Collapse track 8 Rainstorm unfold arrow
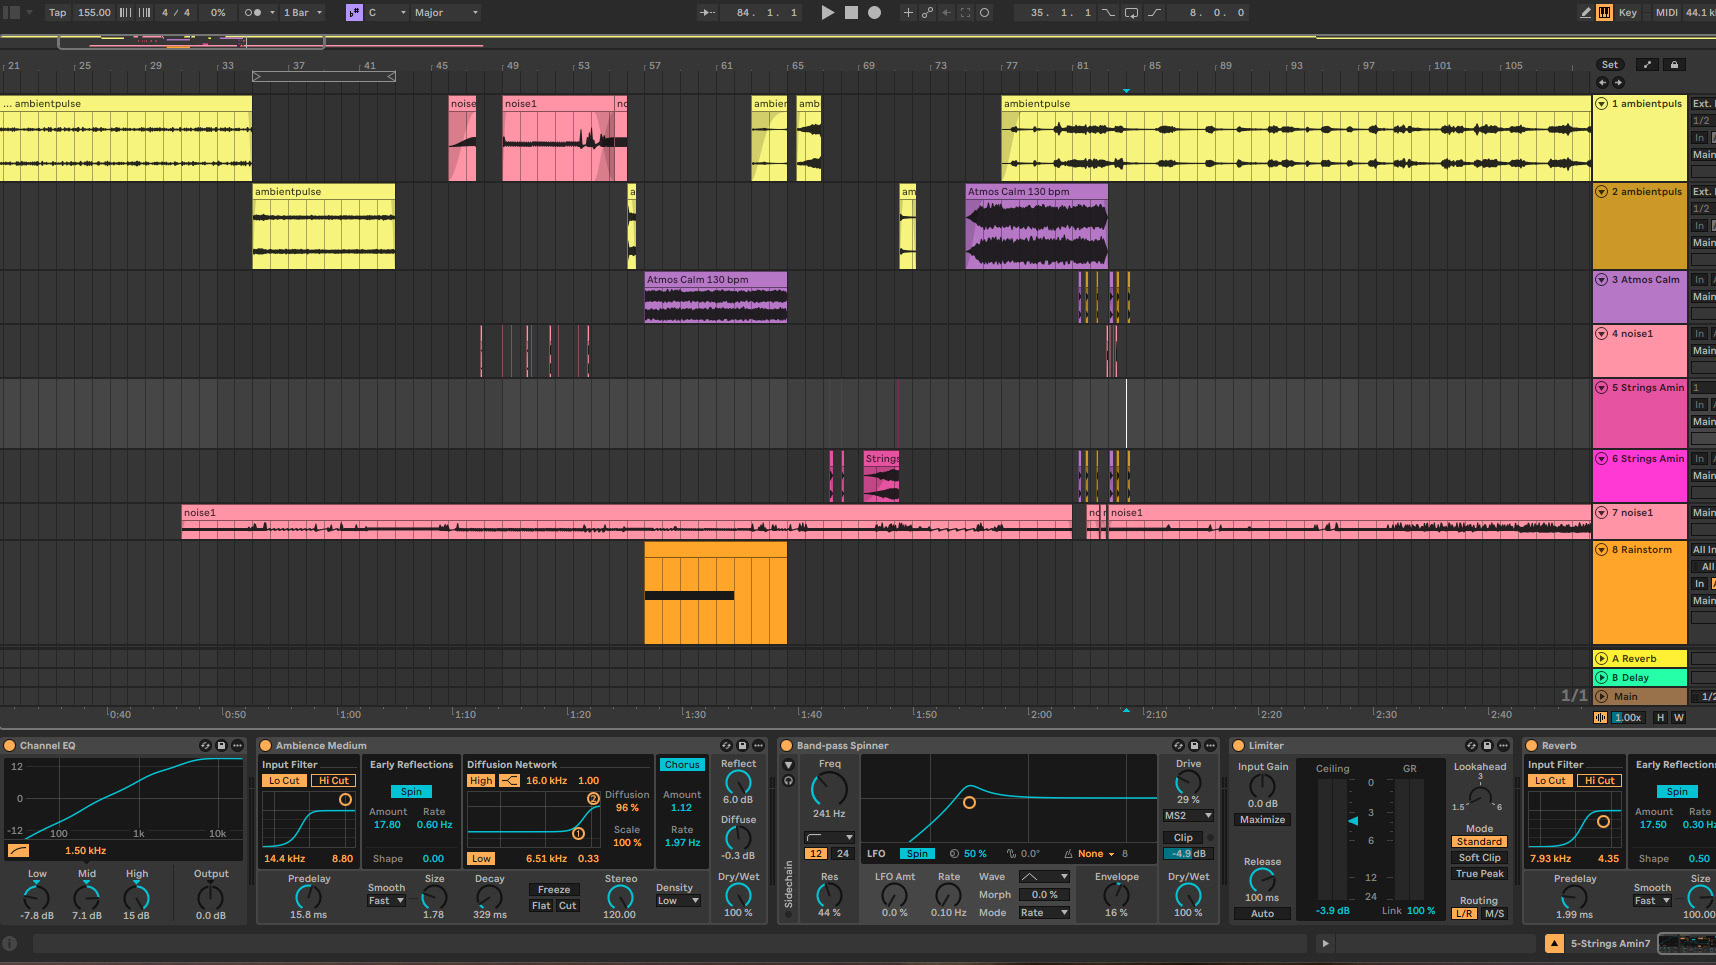Image resolution: width=1716 pixels, height=965 pixels. pyautogui.click(x=1602, y=550)
